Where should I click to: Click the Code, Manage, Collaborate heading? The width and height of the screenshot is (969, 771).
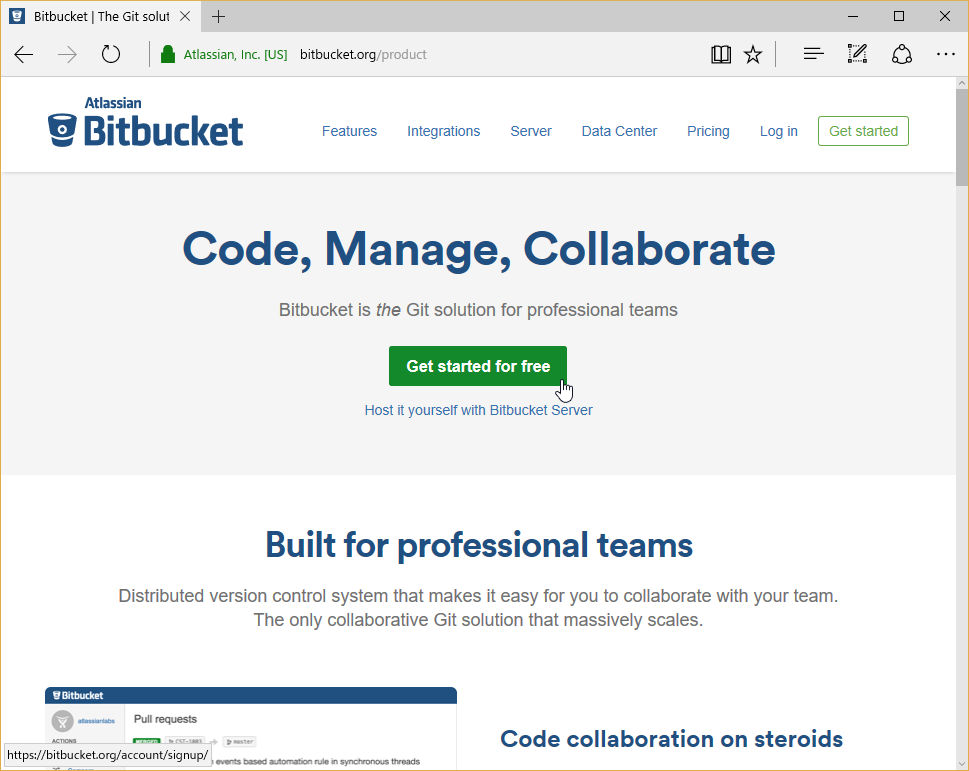[478, 250]
